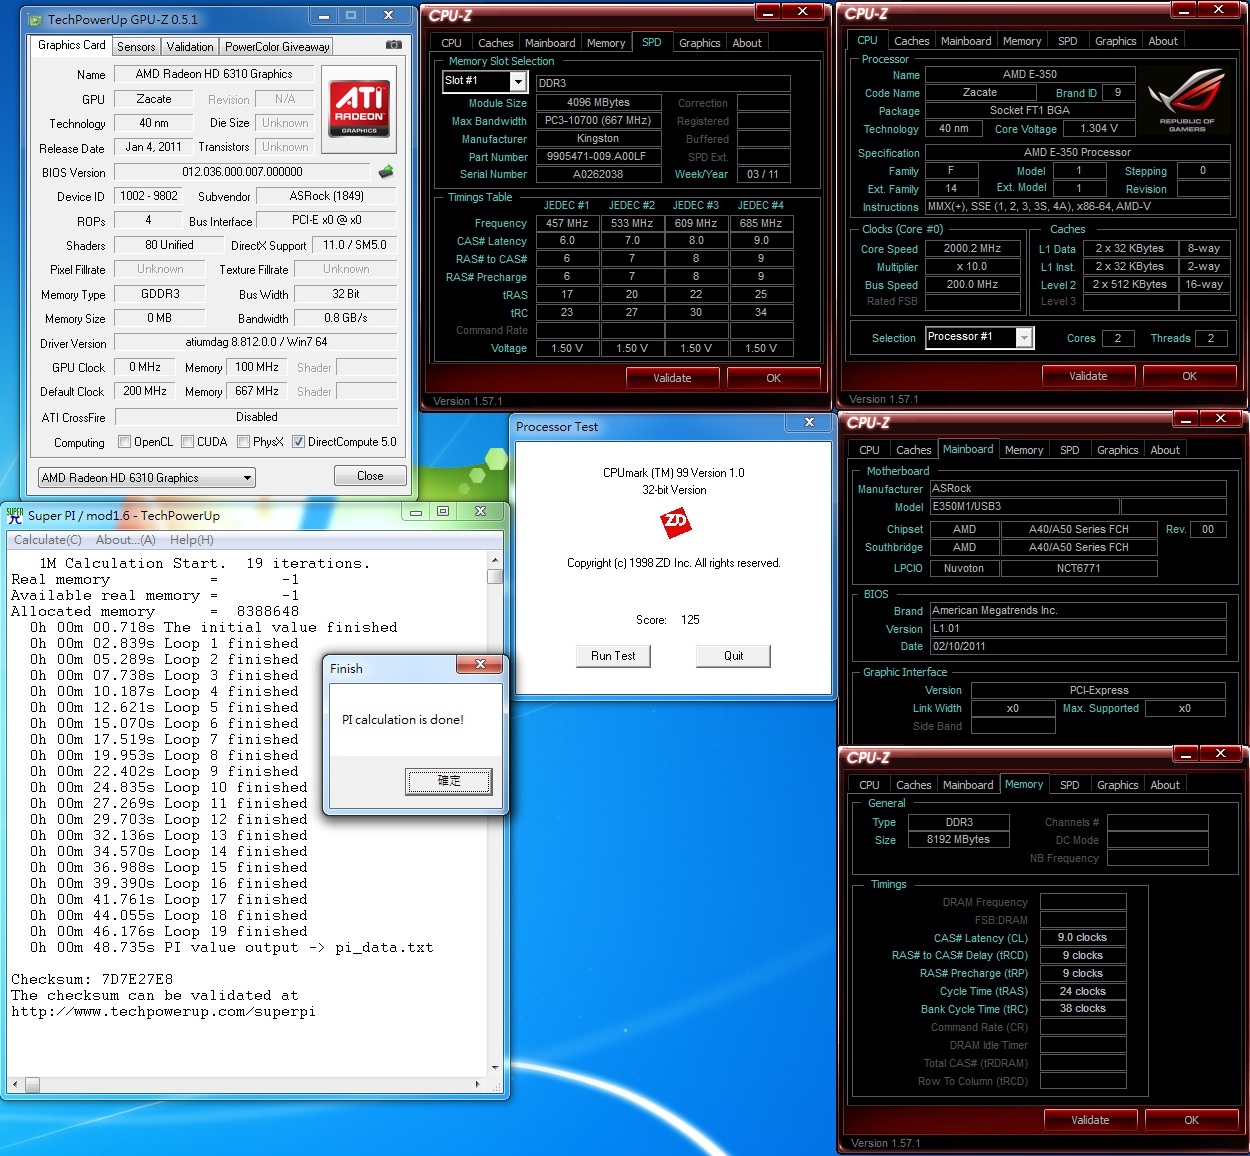Click the Close button in GPU-Z
This screenshot has height=1156, width=1250.
(370, 476)
